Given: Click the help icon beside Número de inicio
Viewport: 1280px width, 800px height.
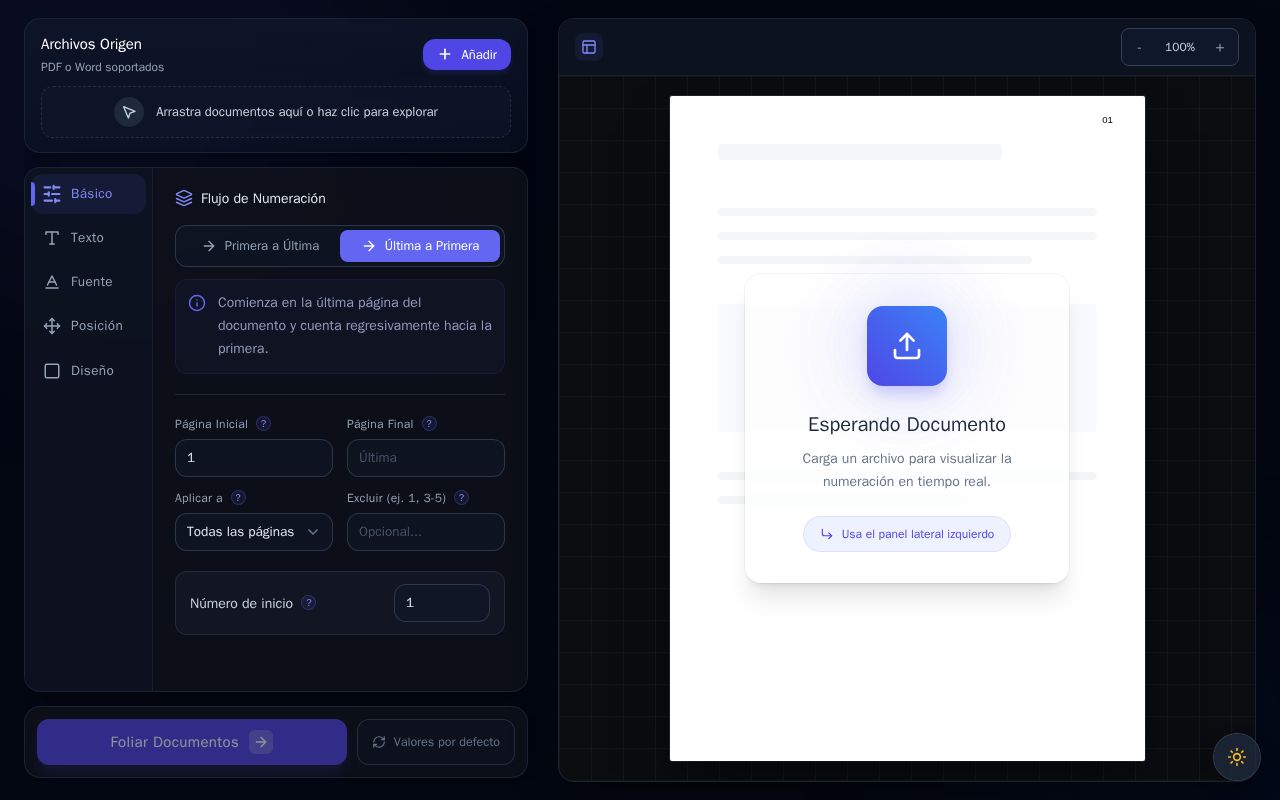Looking at the screenshot, I should tap(308, 603).
